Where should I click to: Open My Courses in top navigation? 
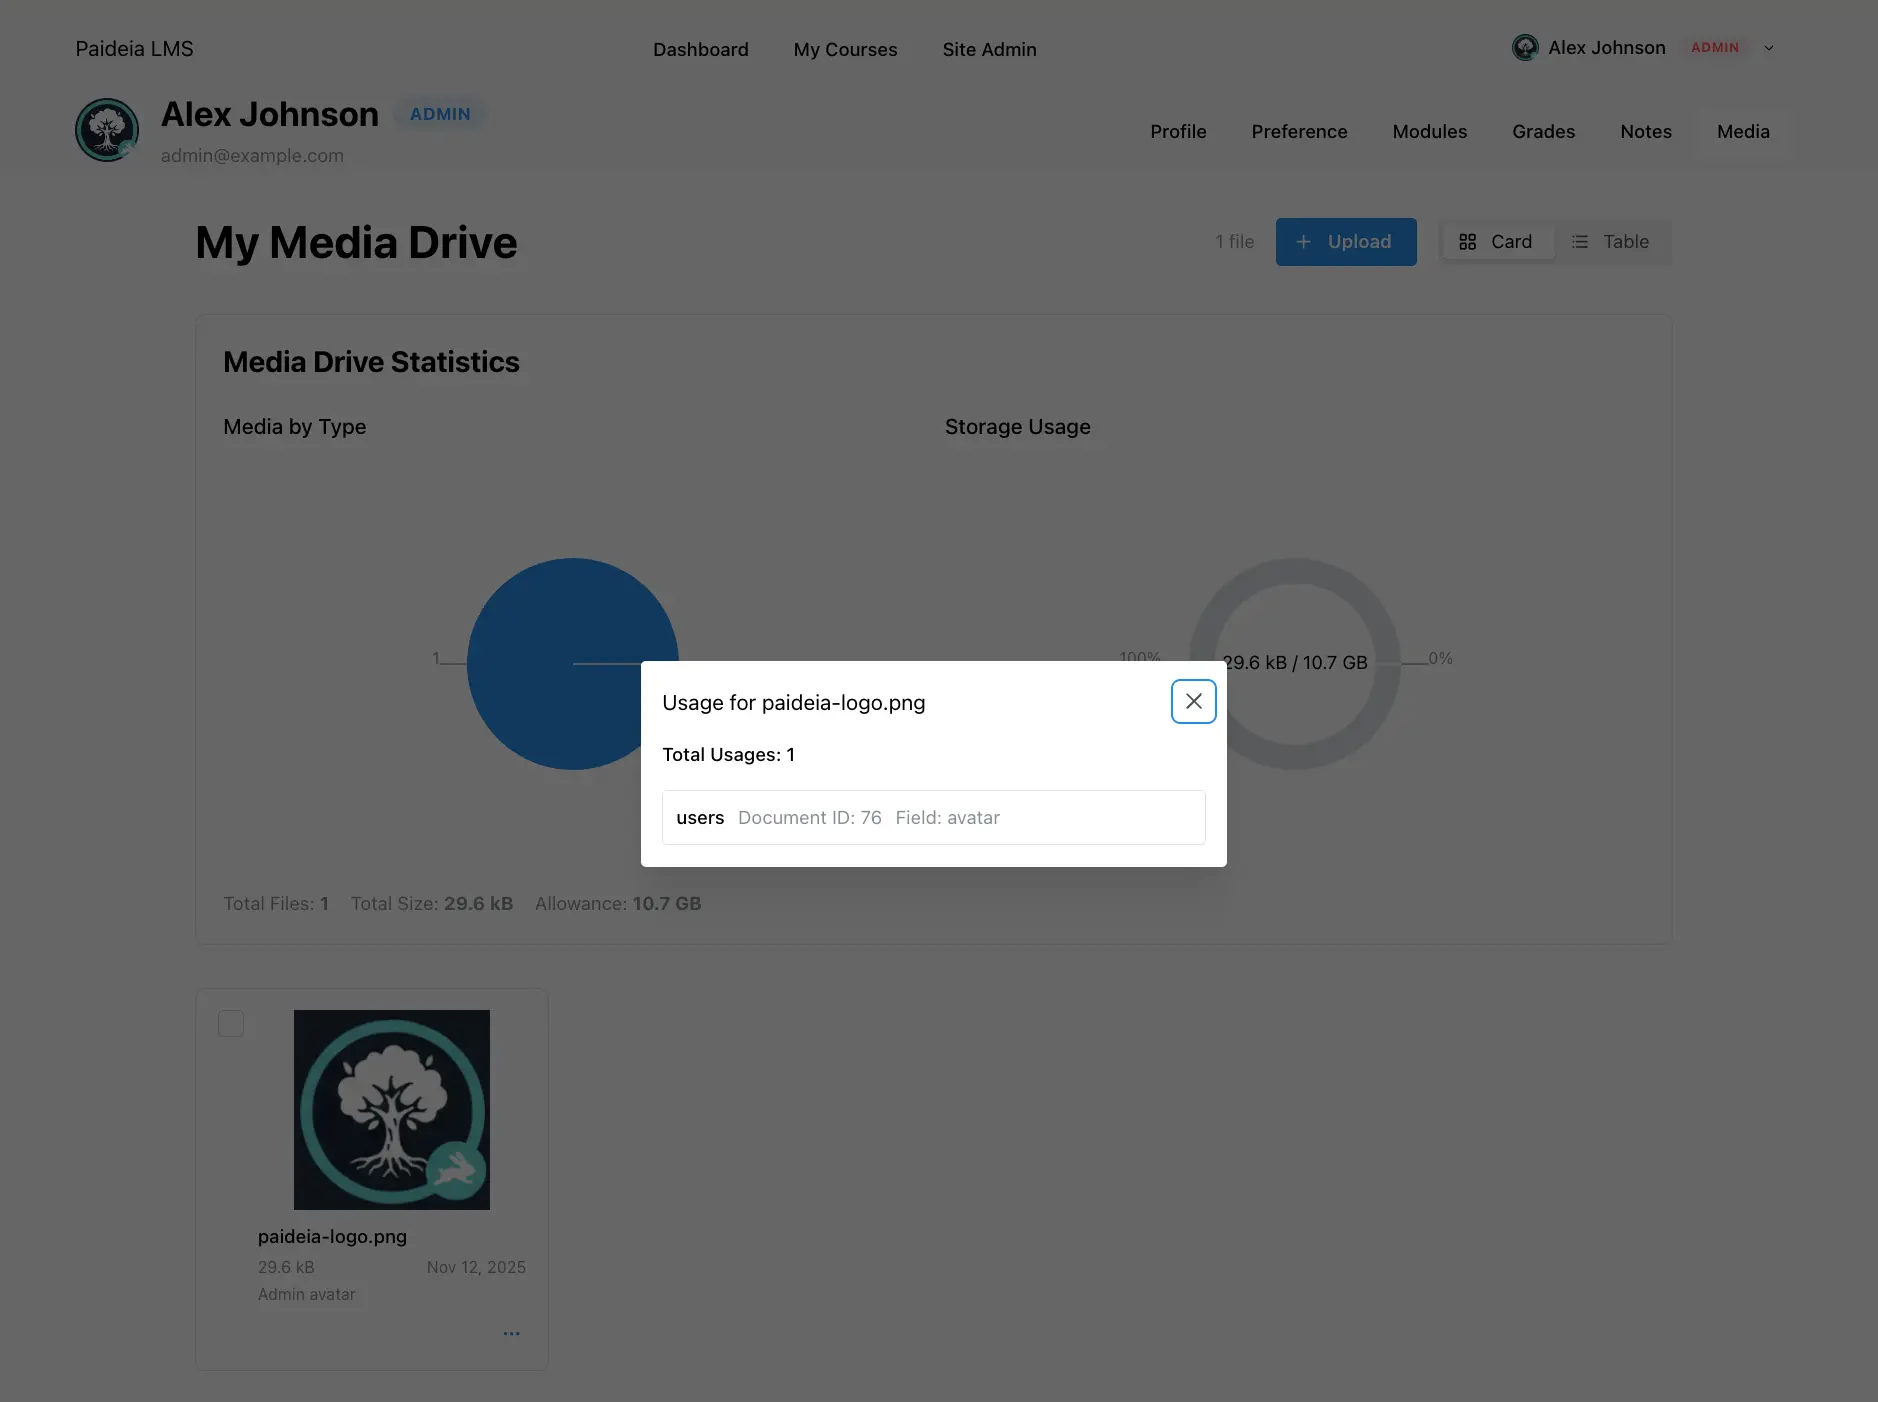[x=845, y=50]
